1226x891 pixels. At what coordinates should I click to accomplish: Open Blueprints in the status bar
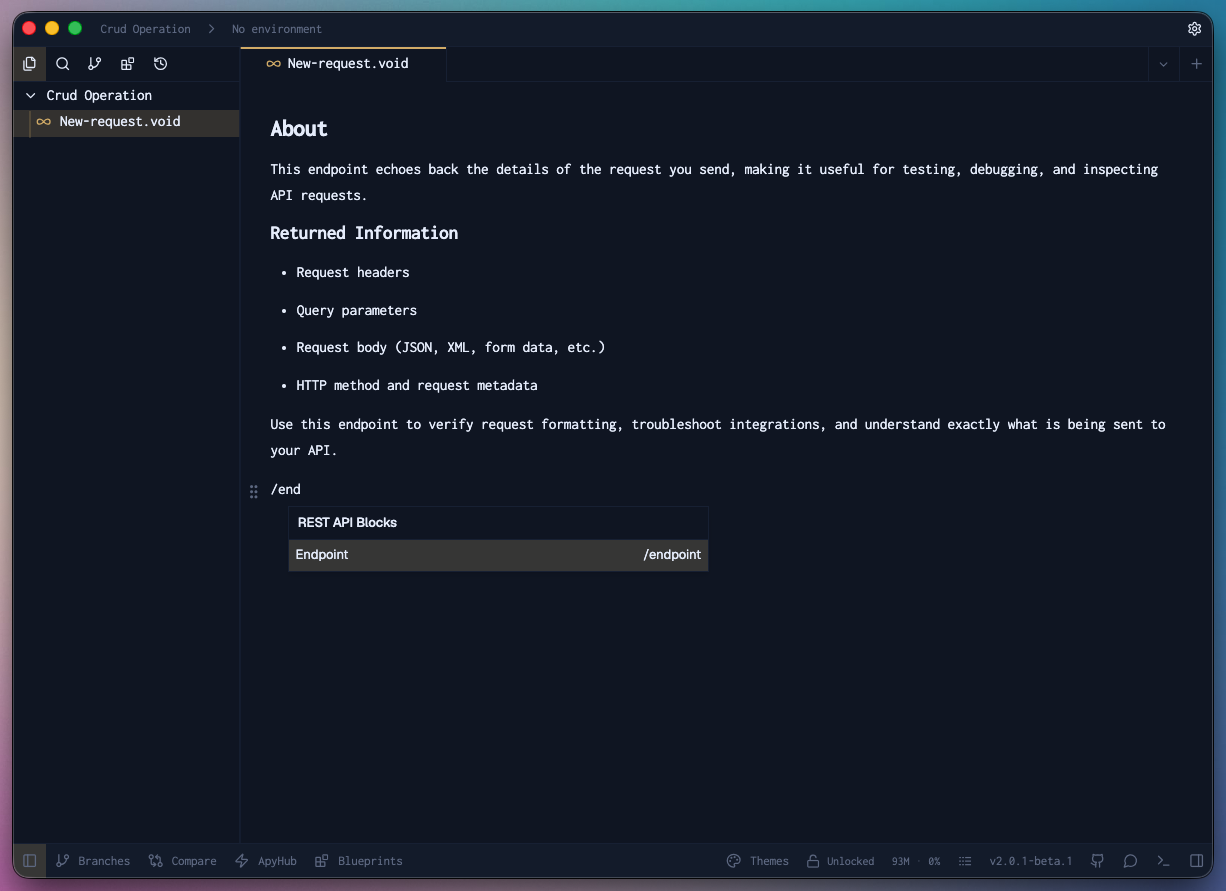pyautogui.click(x=359, y=861)
